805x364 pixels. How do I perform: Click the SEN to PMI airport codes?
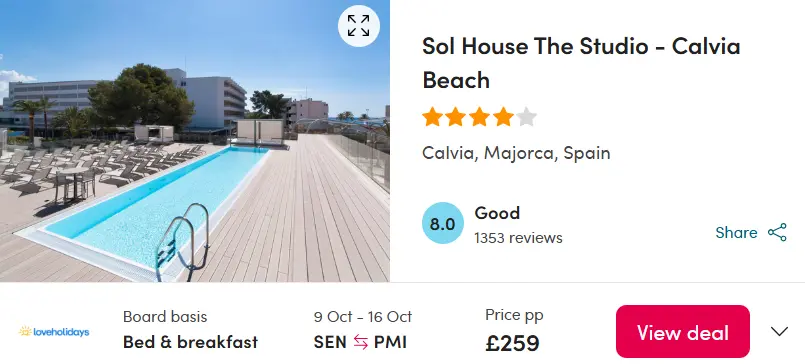[360, 342]
